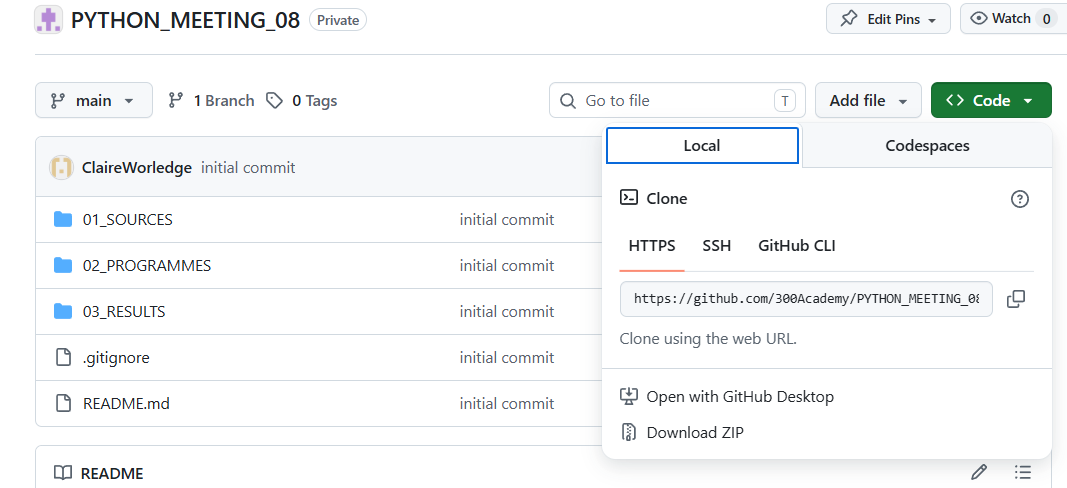The width and height of the screenshot is (1067, 488).
Task: Open the .gitignore file
Action: (x=116, y=357)
